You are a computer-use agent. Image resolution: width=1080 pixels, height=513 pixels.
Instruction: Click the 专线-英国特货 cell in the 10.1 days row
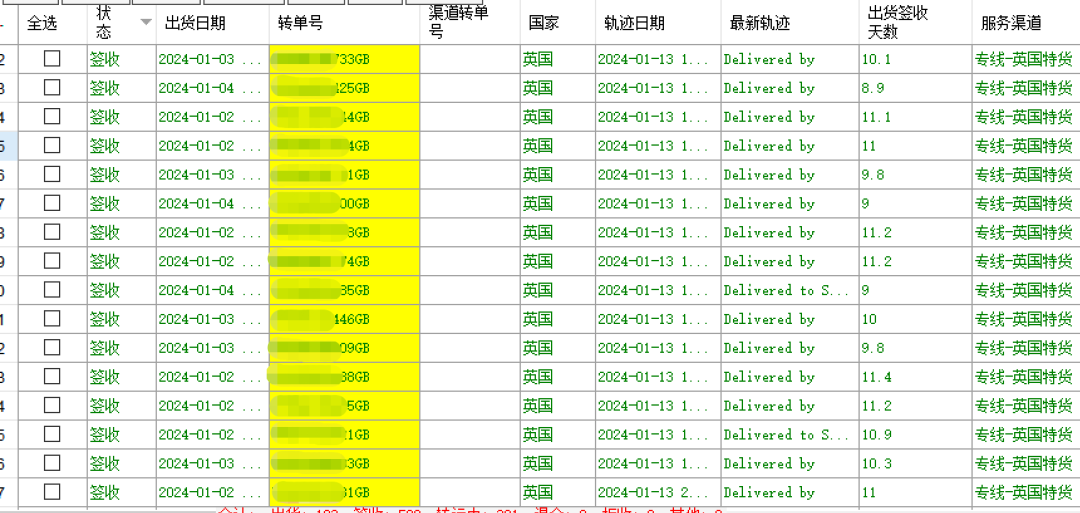(x=1026, y=59)
